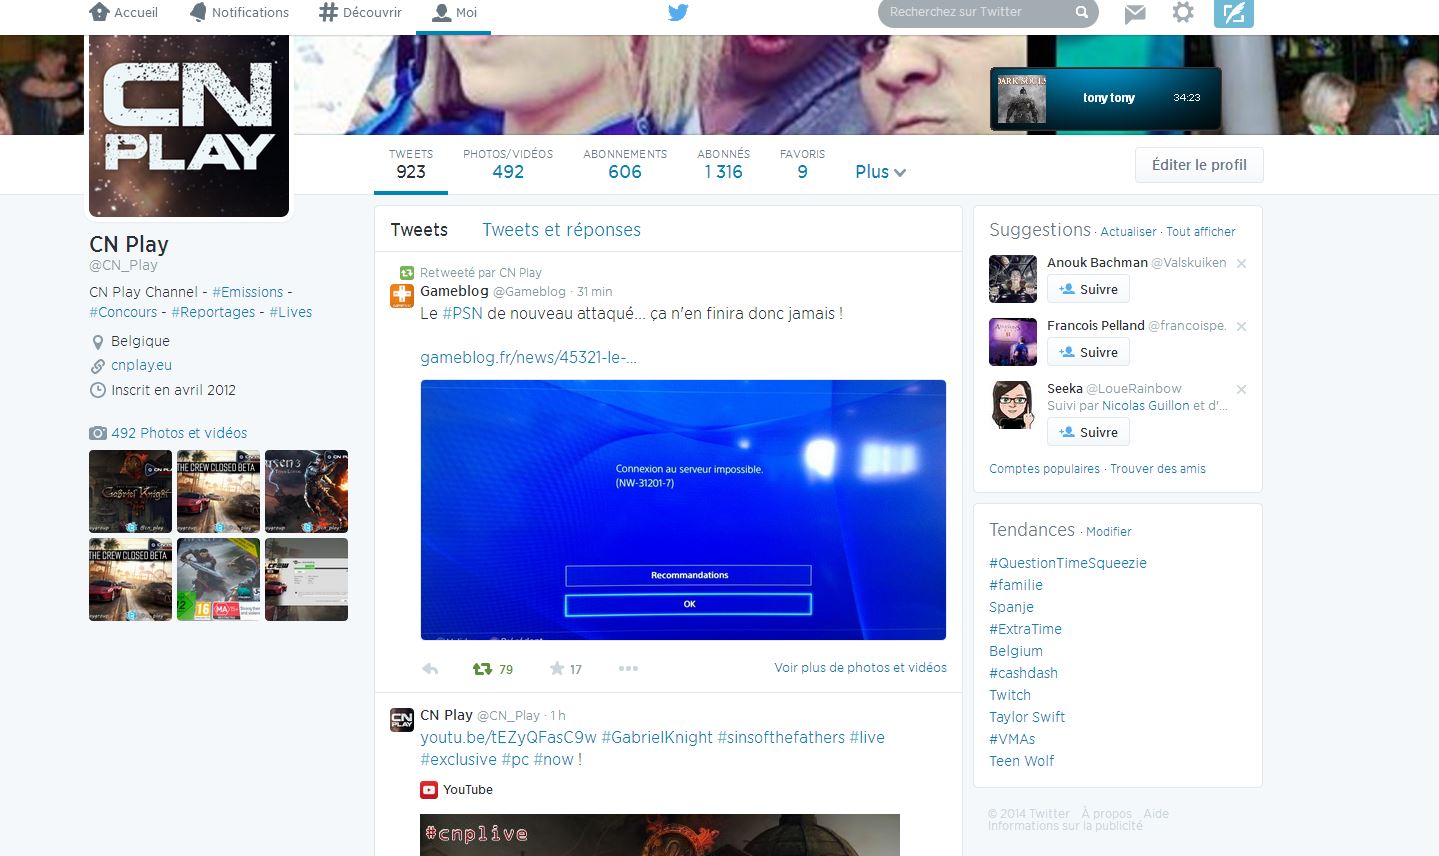Open Abonnements 606 stat
This screenshot has height=856, width=1439.
click(625, 164)
